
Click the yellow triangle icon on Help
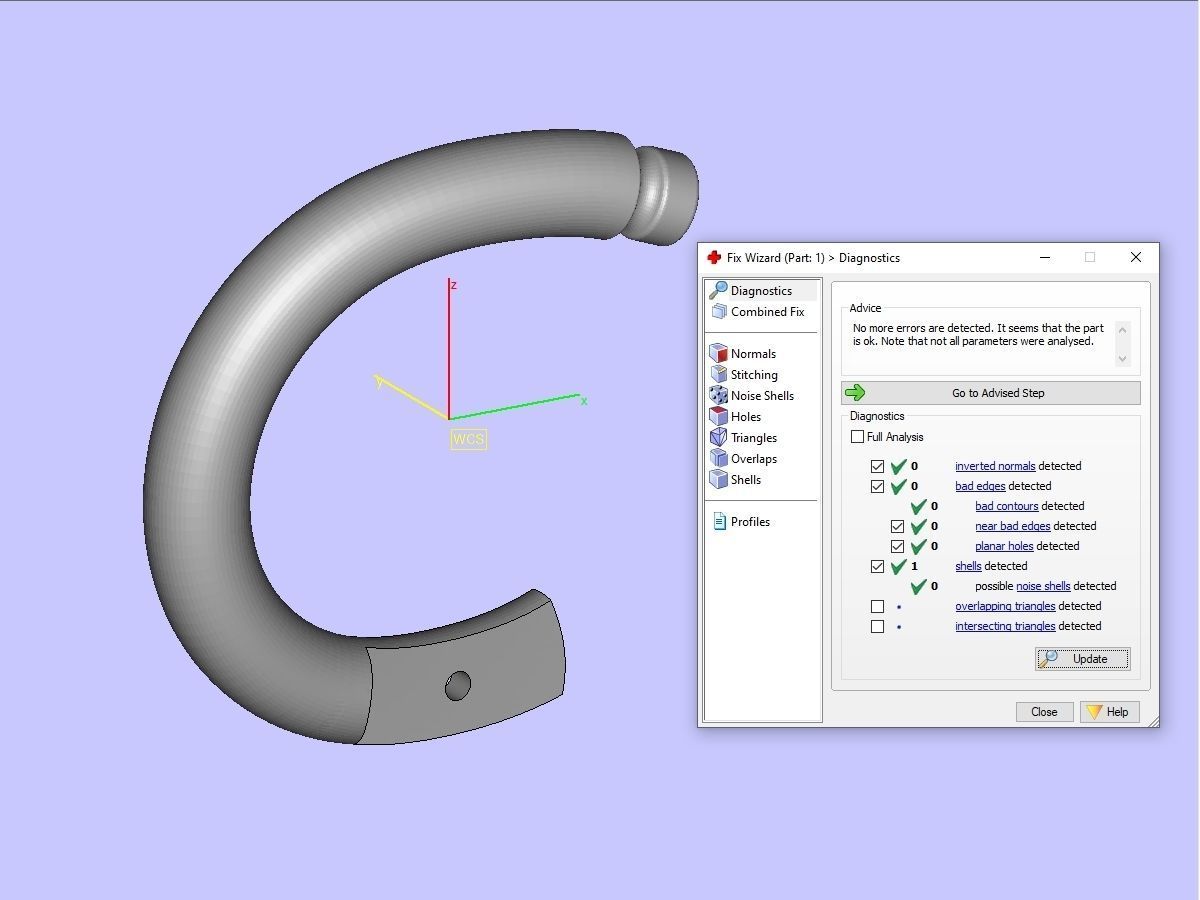(1094, 712)
